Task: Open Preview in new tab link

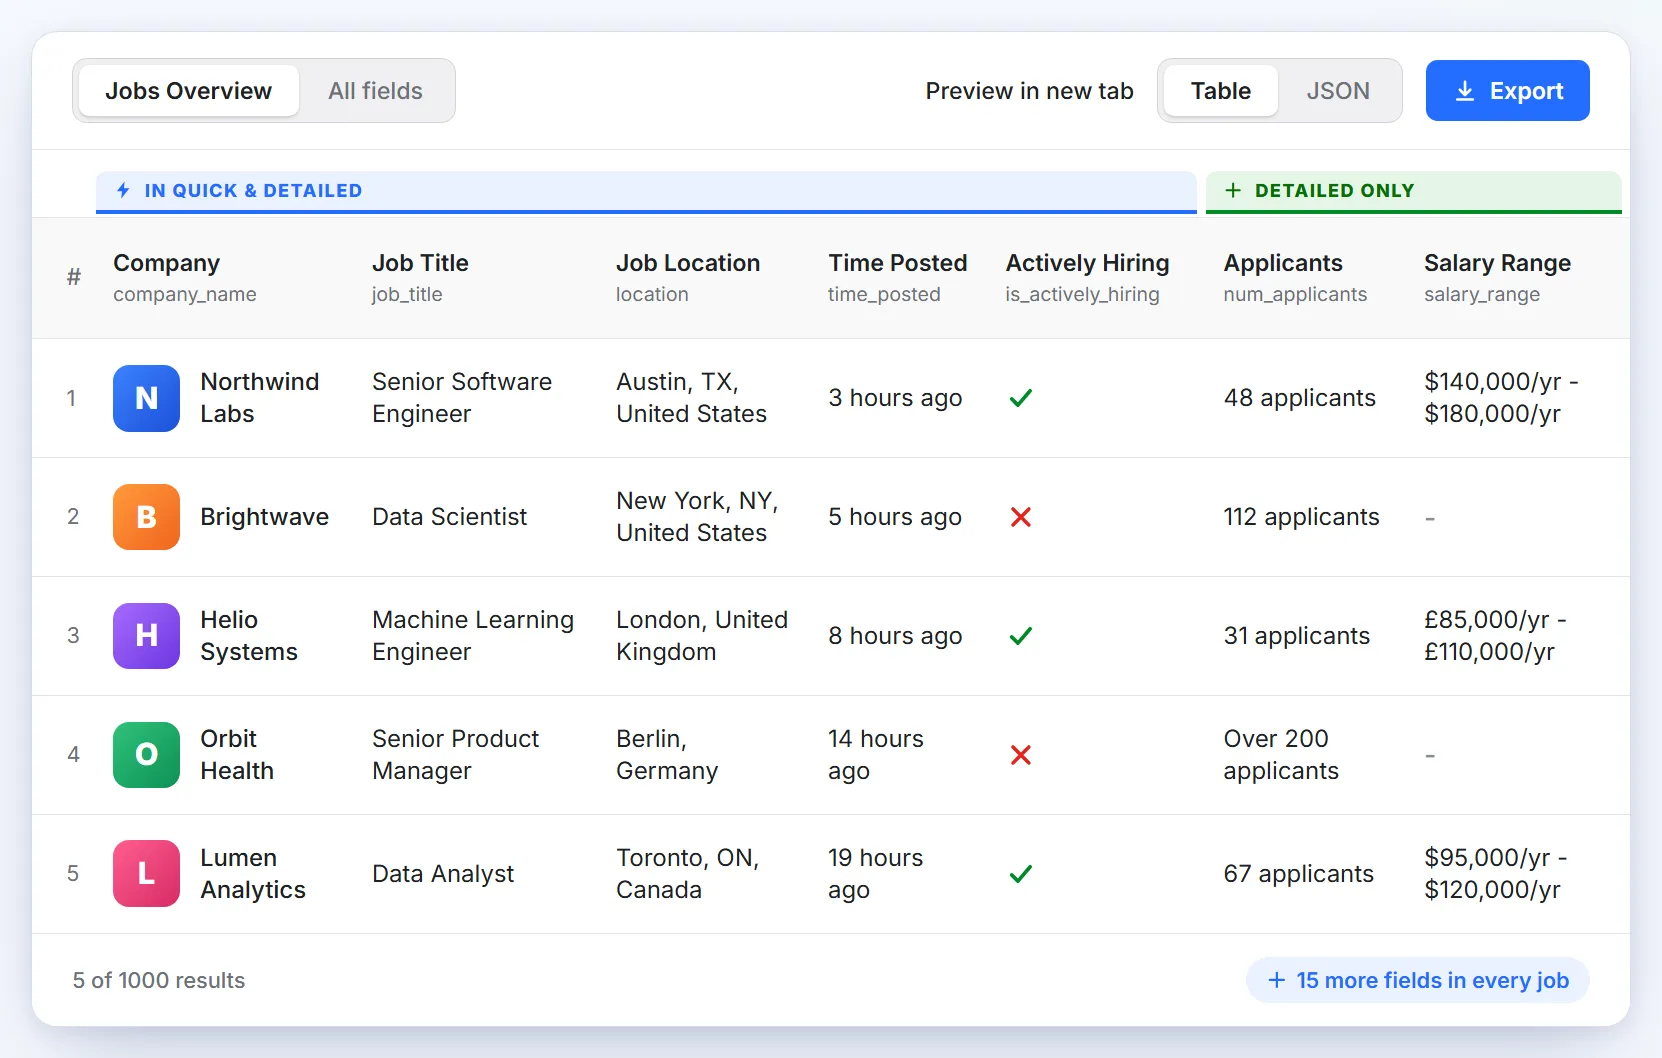Action: click(1029, 91)
